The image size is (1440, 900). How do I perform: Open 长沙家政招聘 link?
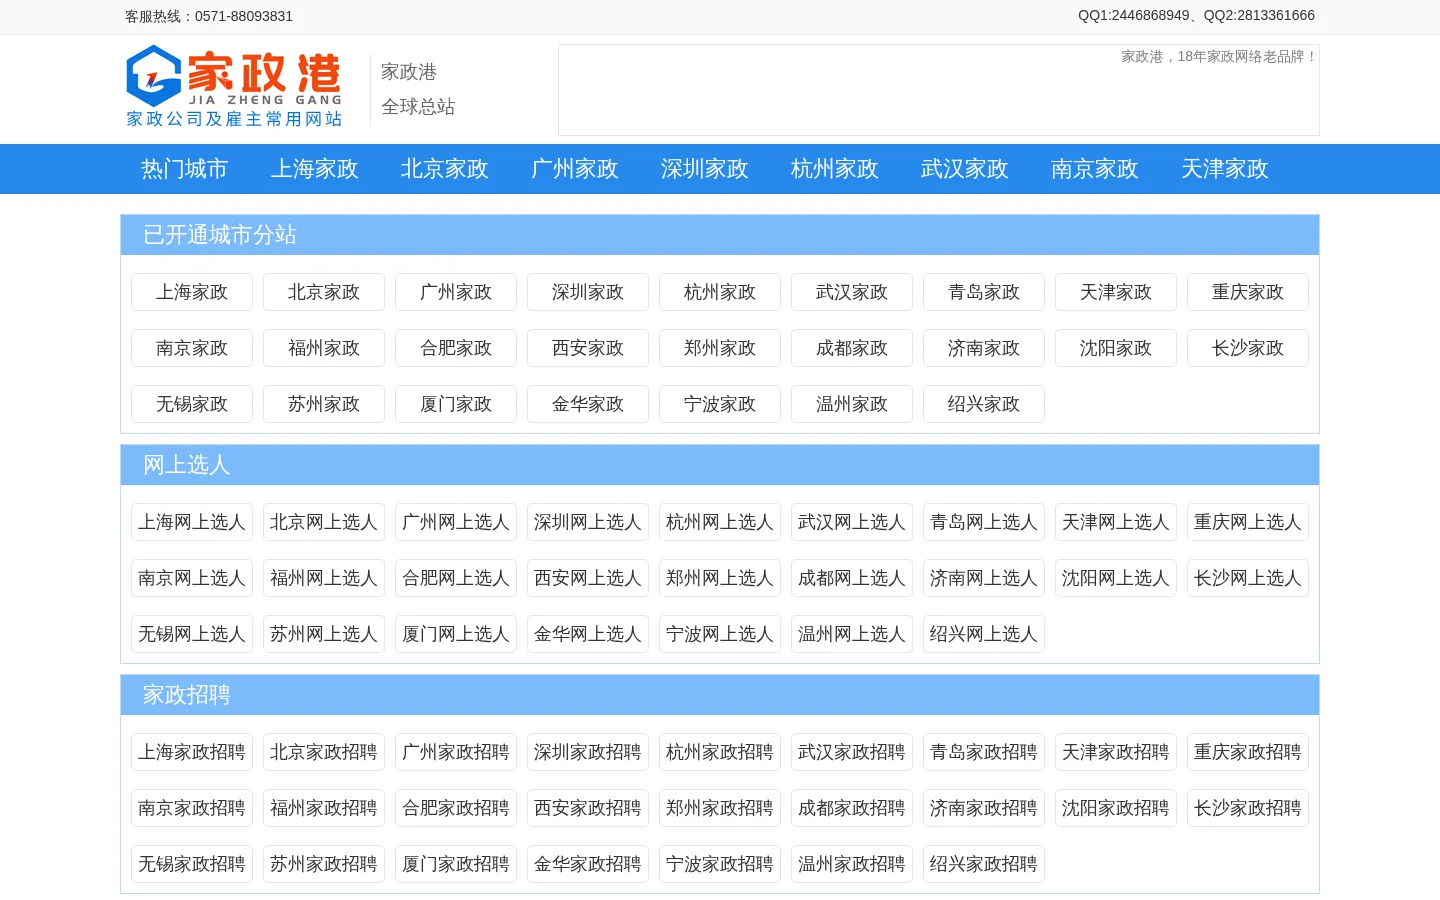[x=1248, y=808]
